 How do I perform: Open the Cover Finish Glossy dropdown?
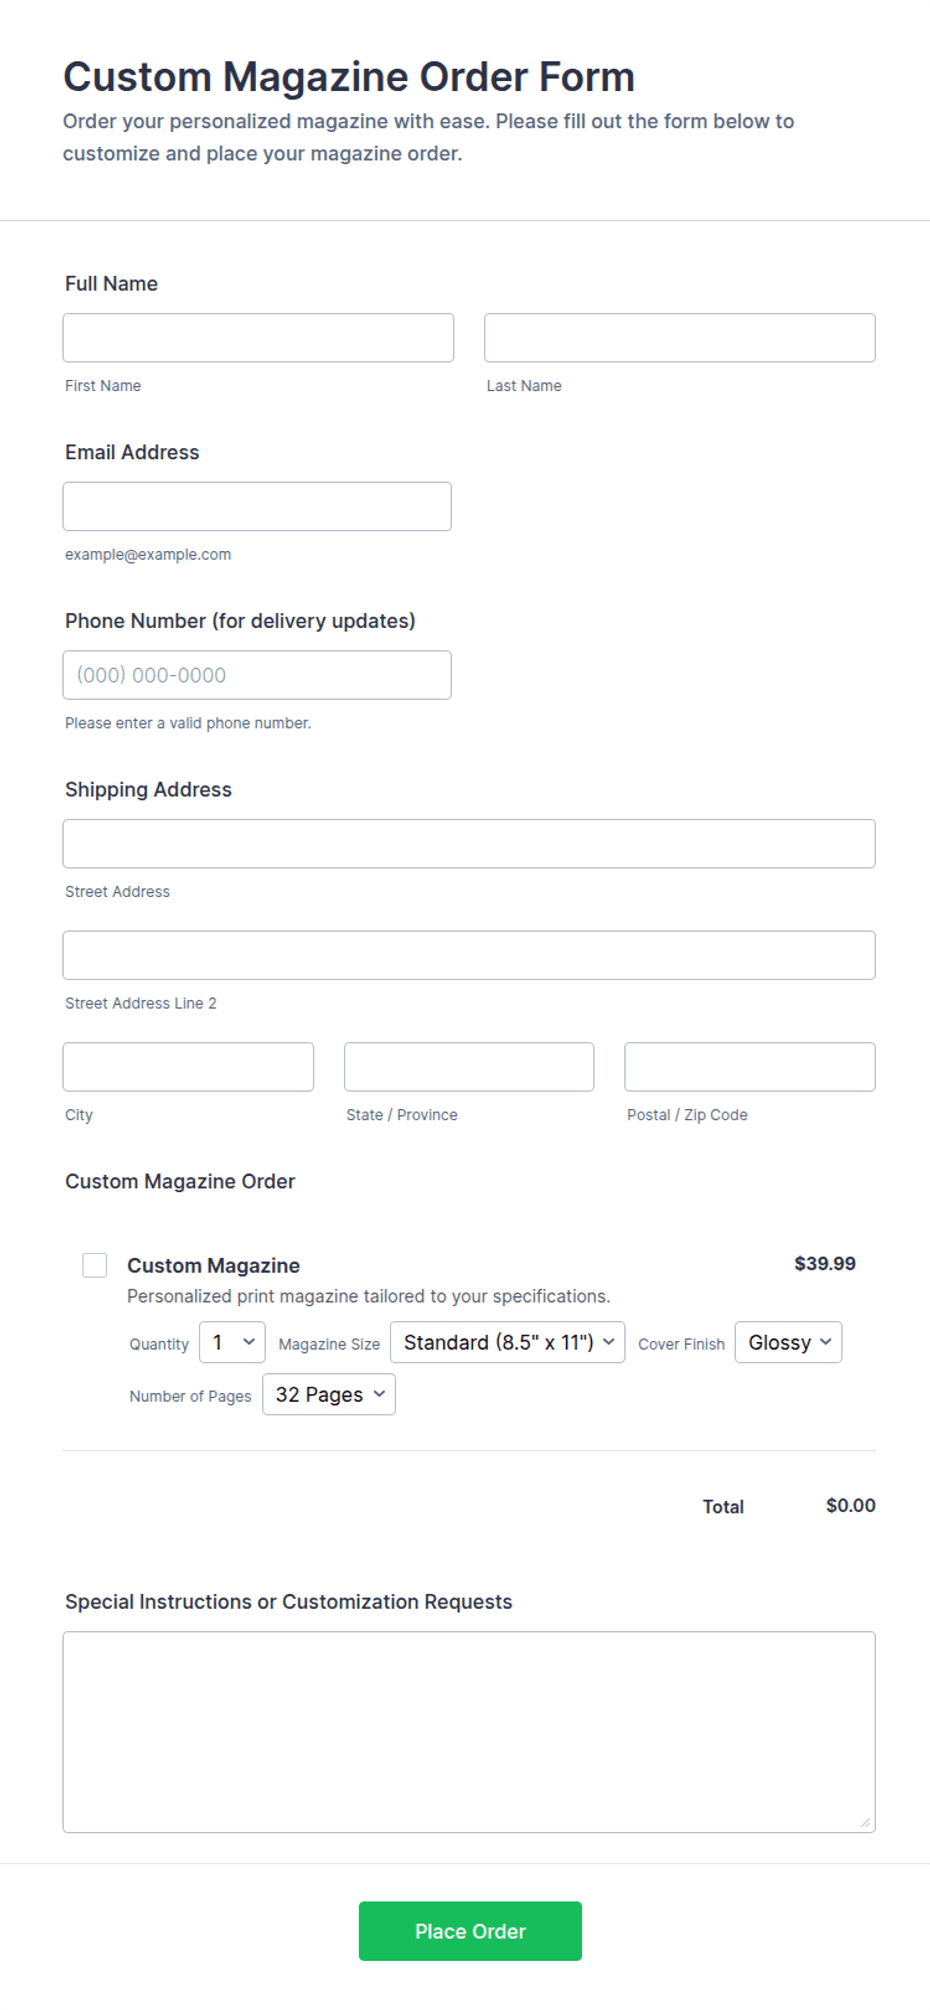[x=788, y=1342]
